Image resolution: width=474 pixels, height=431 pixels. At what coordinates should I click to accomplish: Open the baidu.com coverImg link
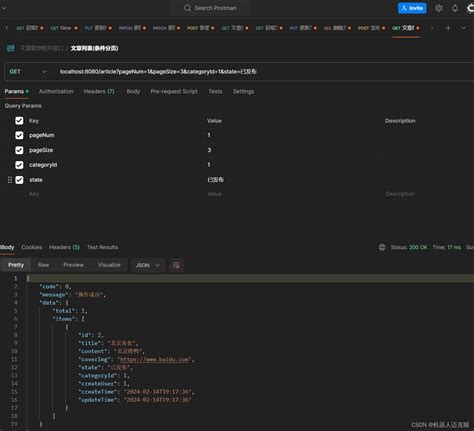(x=154, y=359)
